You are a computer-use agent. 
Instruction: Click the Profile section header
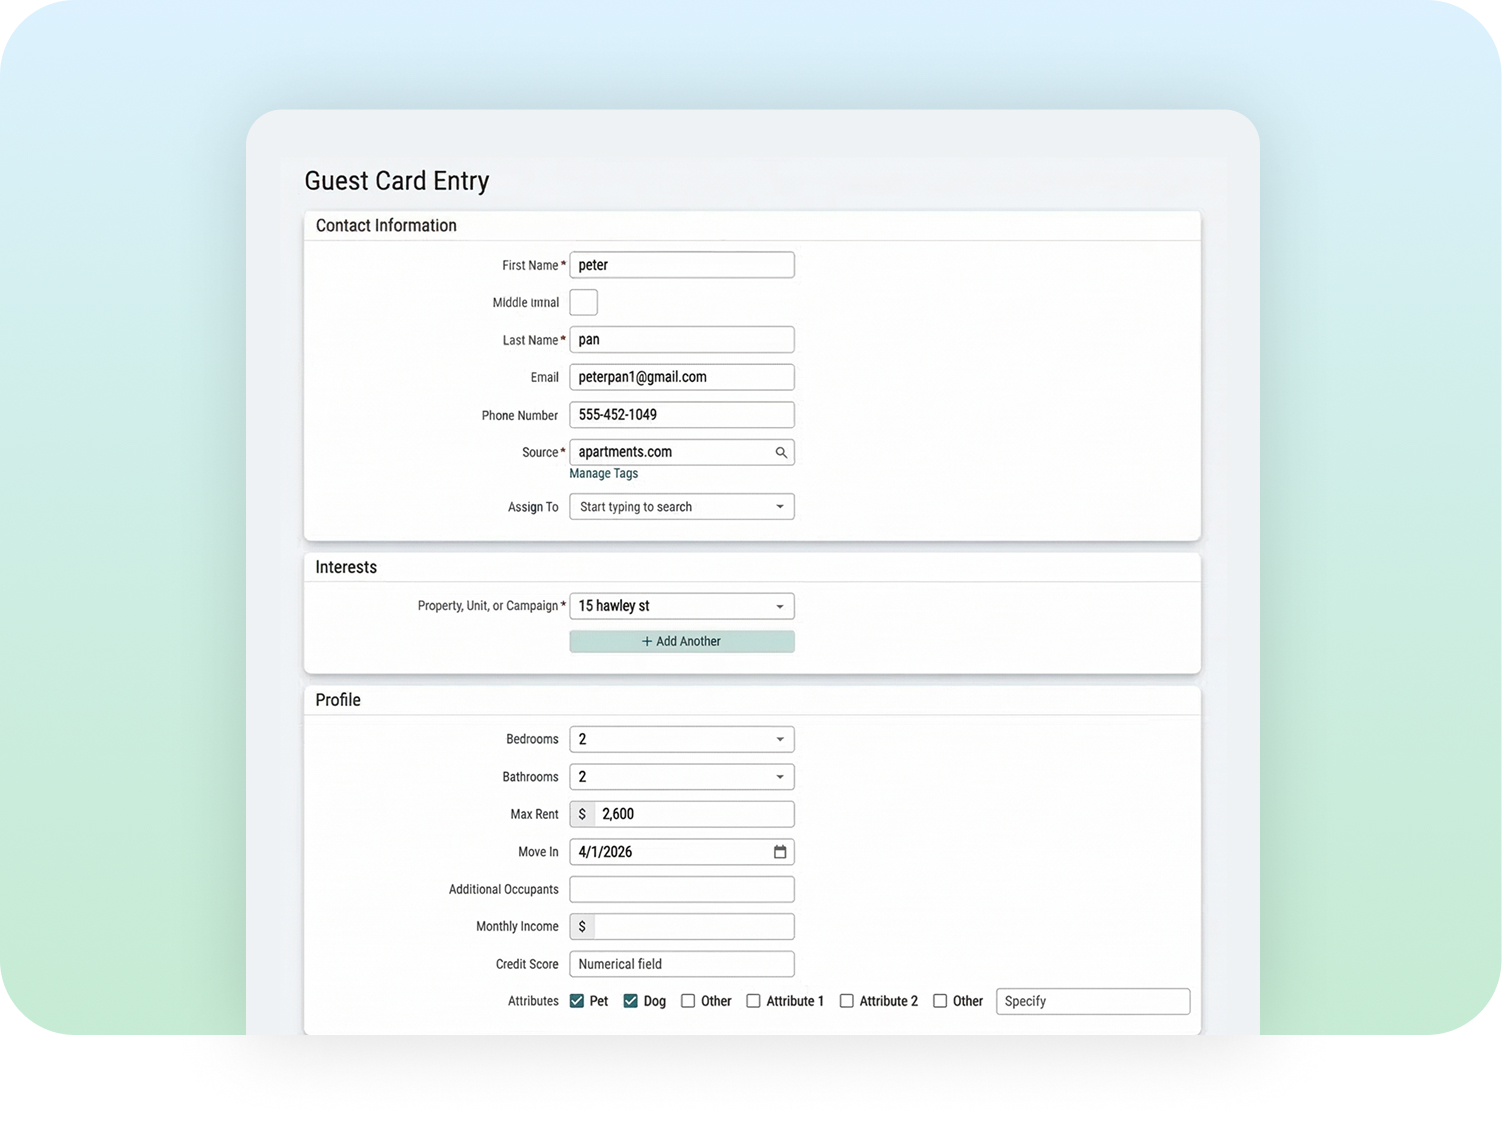click(338, 700)
